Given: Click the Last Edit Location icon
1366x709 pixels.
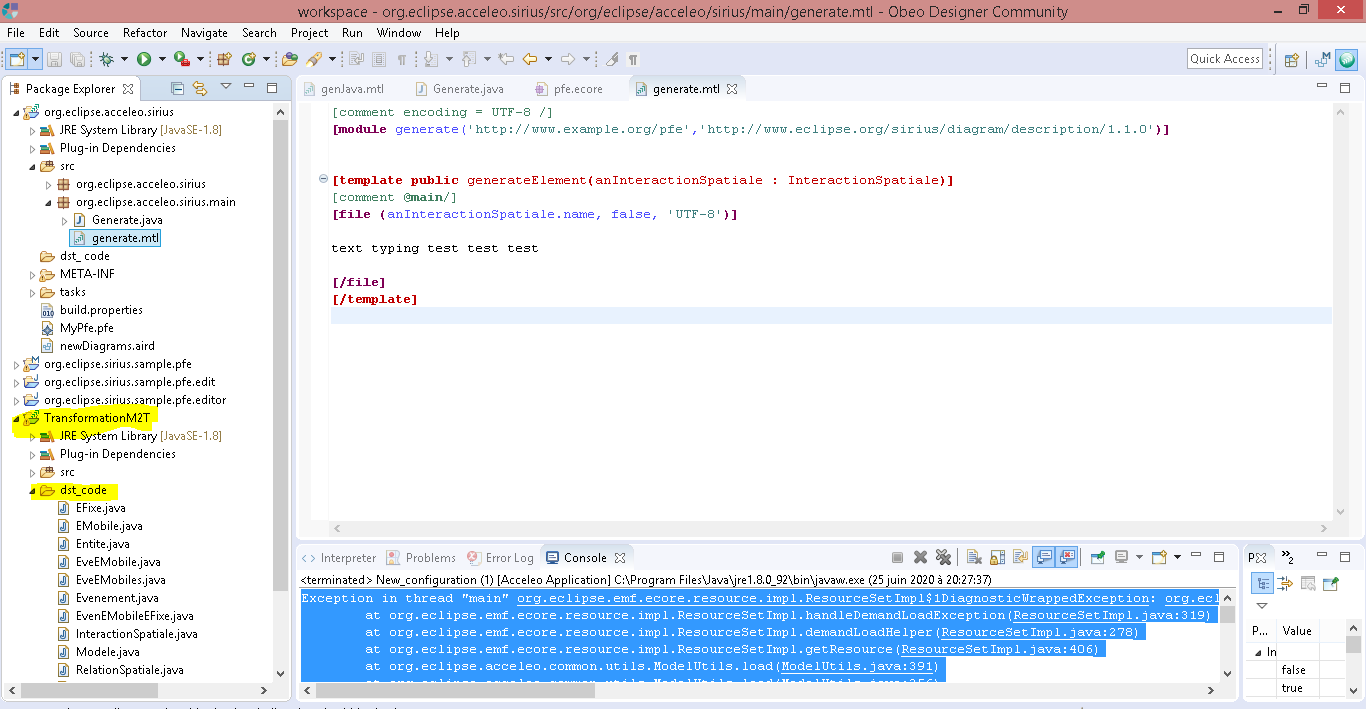Looking at the screenshot, I should pyautogui.click(x=506, y=59).
